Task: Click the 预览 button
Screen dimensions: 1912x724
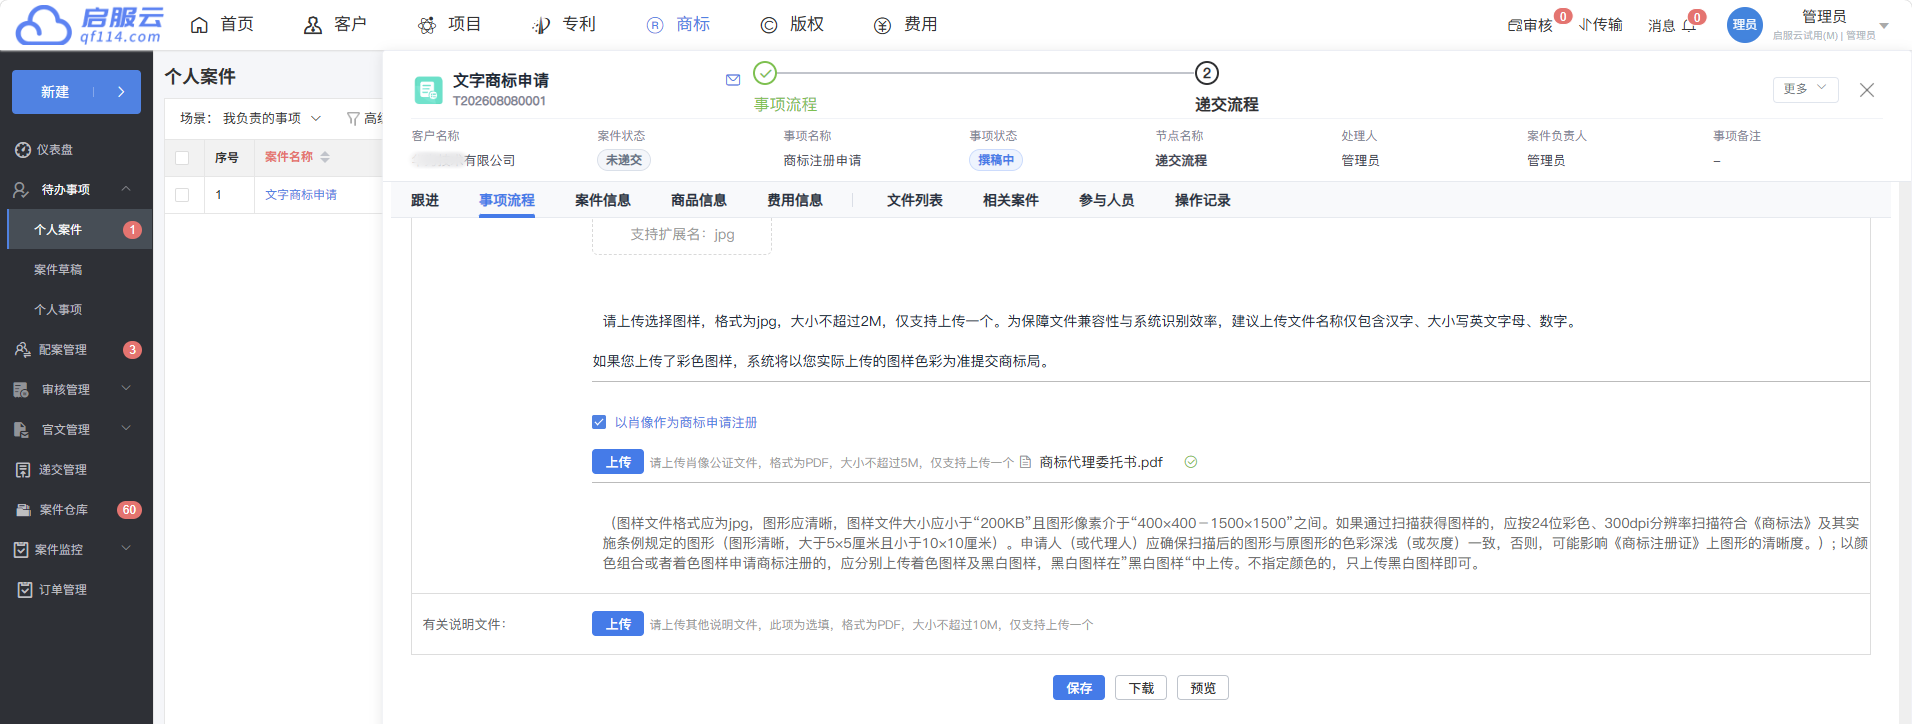Action: click(x=1203, y=688)
